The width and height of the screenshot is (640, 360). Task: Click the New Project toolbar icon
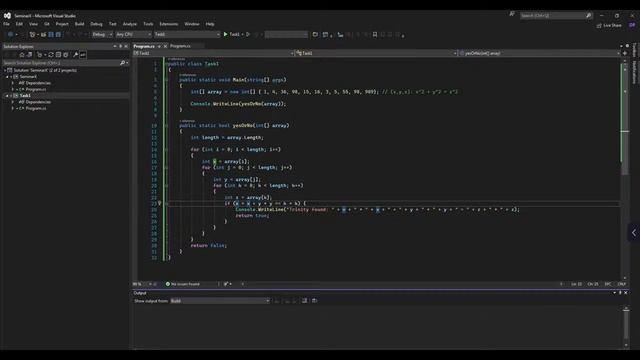pyautogui.click(x=33, y=35)
